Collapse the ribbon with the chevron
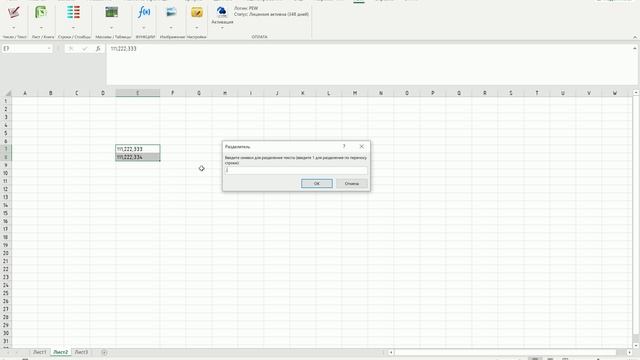 point(635,37)
